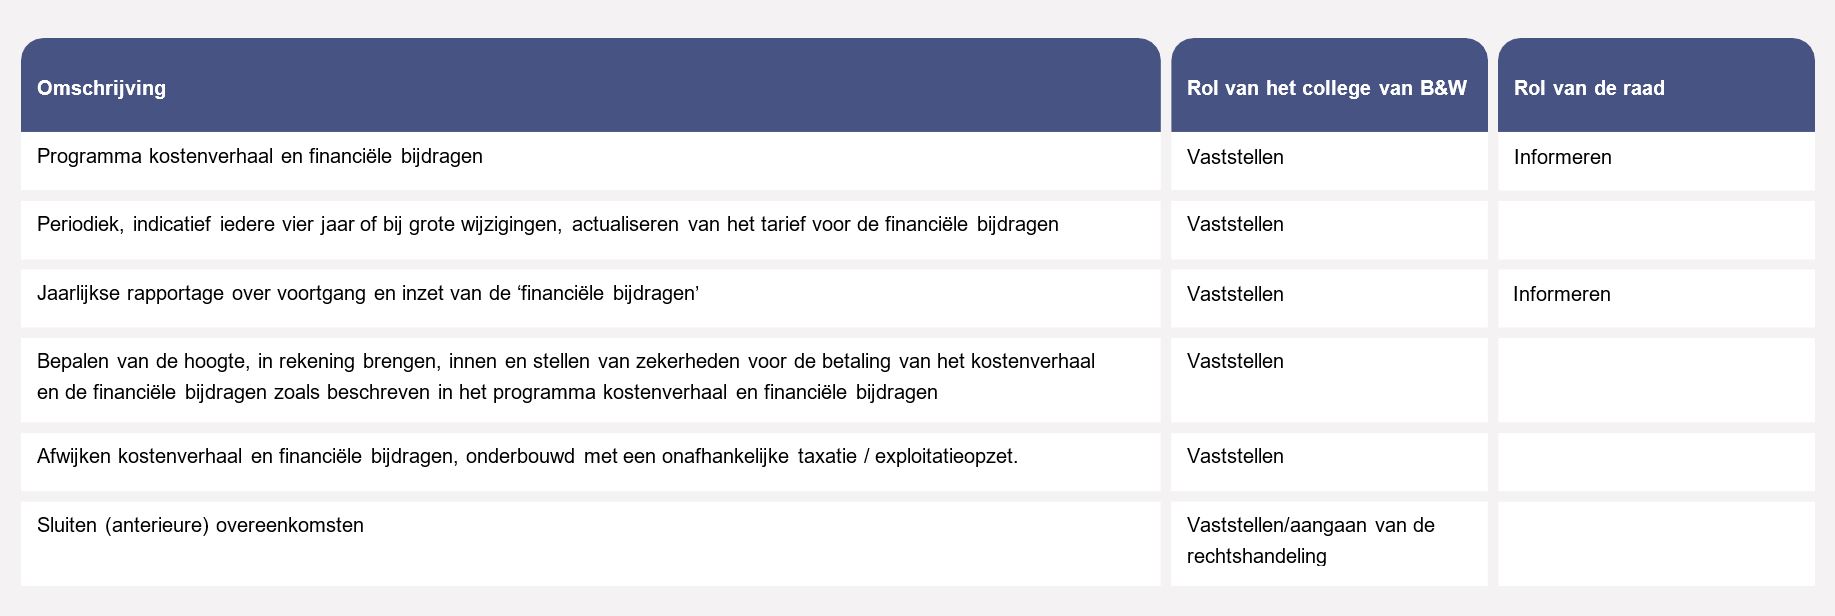Click the 'Rol van het college van B&W' header
The image size is (1835, 616).
[x=1326, y=88]
